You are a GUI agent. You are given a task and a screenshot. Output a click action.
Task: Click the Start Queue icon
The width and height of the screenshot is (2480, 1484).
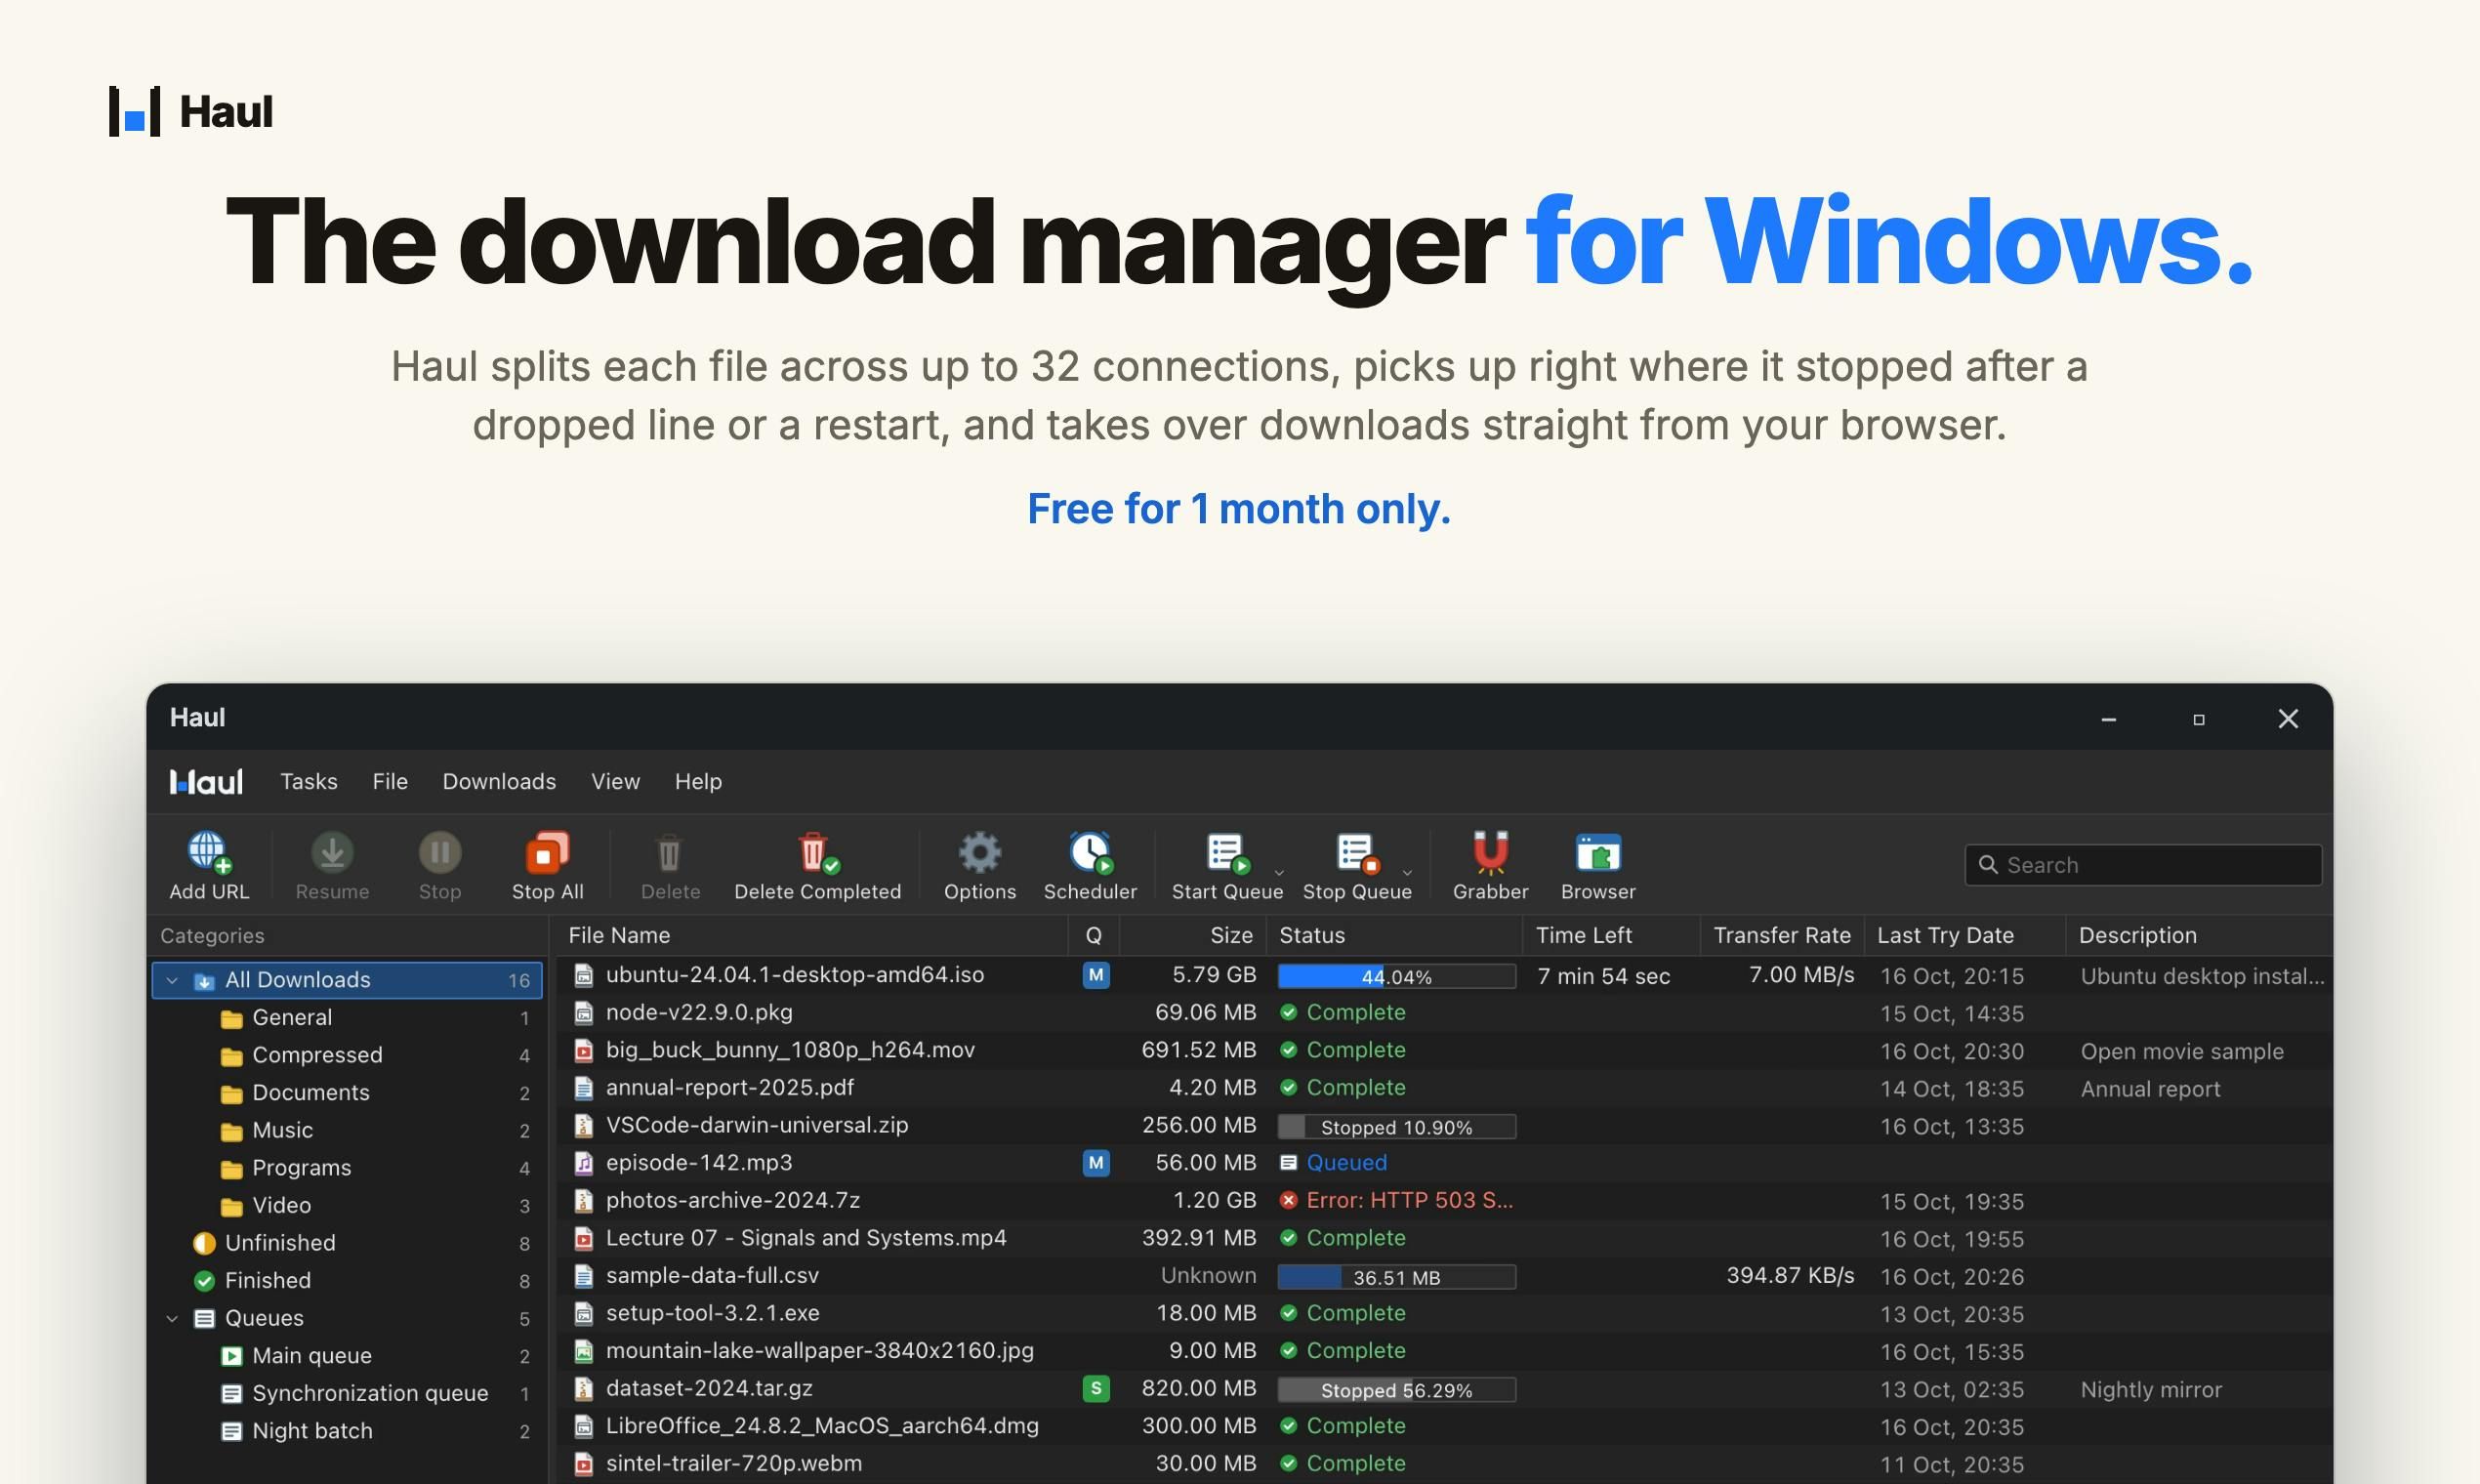tap(1227, 853)
